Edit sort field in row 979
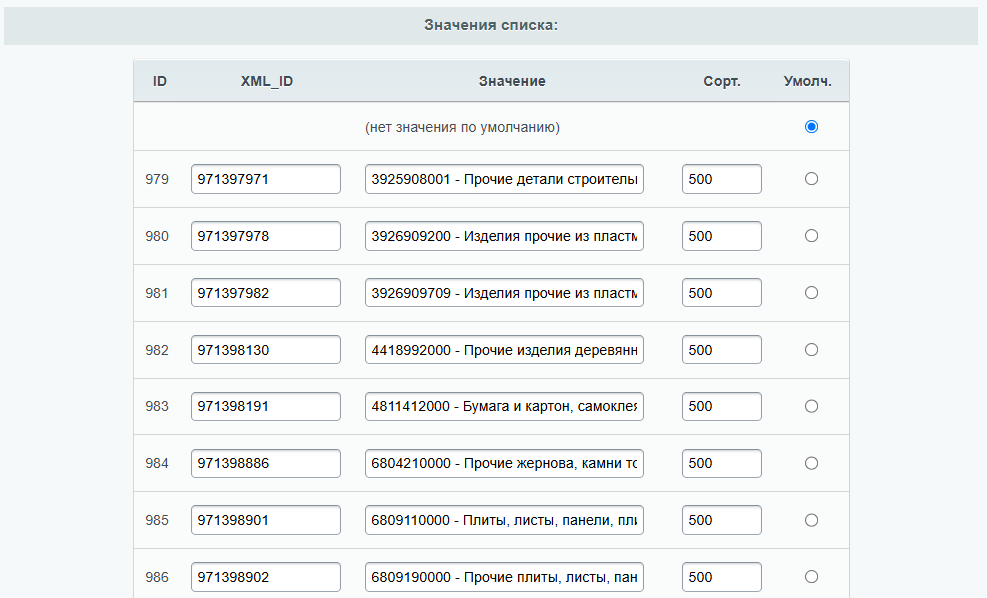Screen dimensions: 987x598 [x=721, y=179]
